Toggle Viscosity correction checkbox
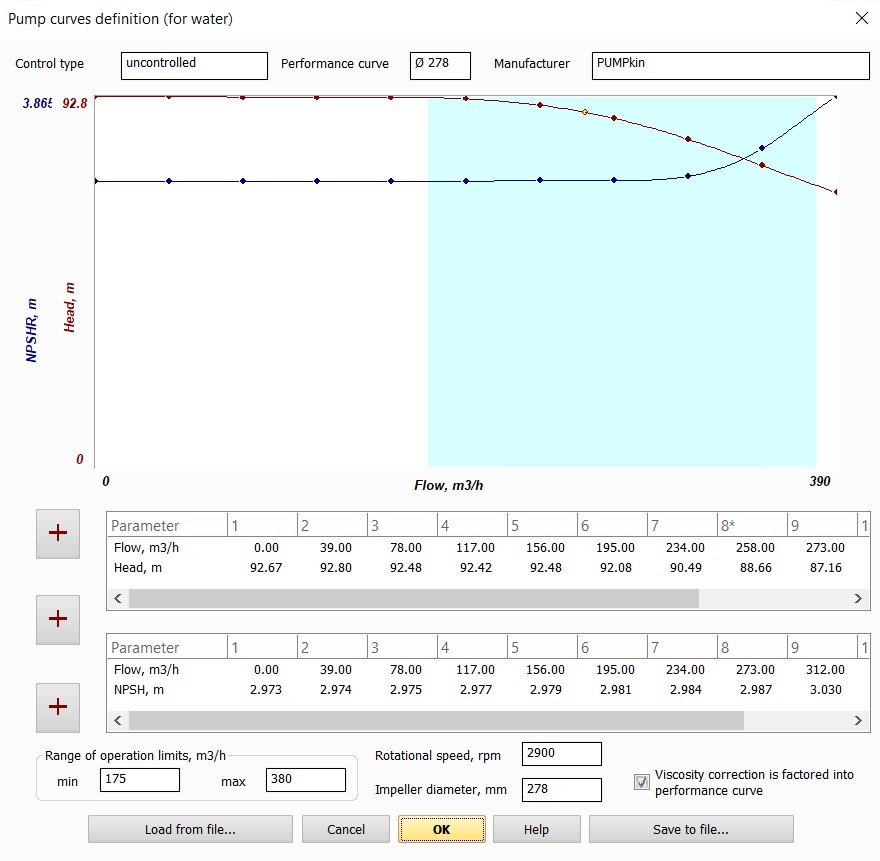Viewport: 880px width, 861px height. coord(642,782)
